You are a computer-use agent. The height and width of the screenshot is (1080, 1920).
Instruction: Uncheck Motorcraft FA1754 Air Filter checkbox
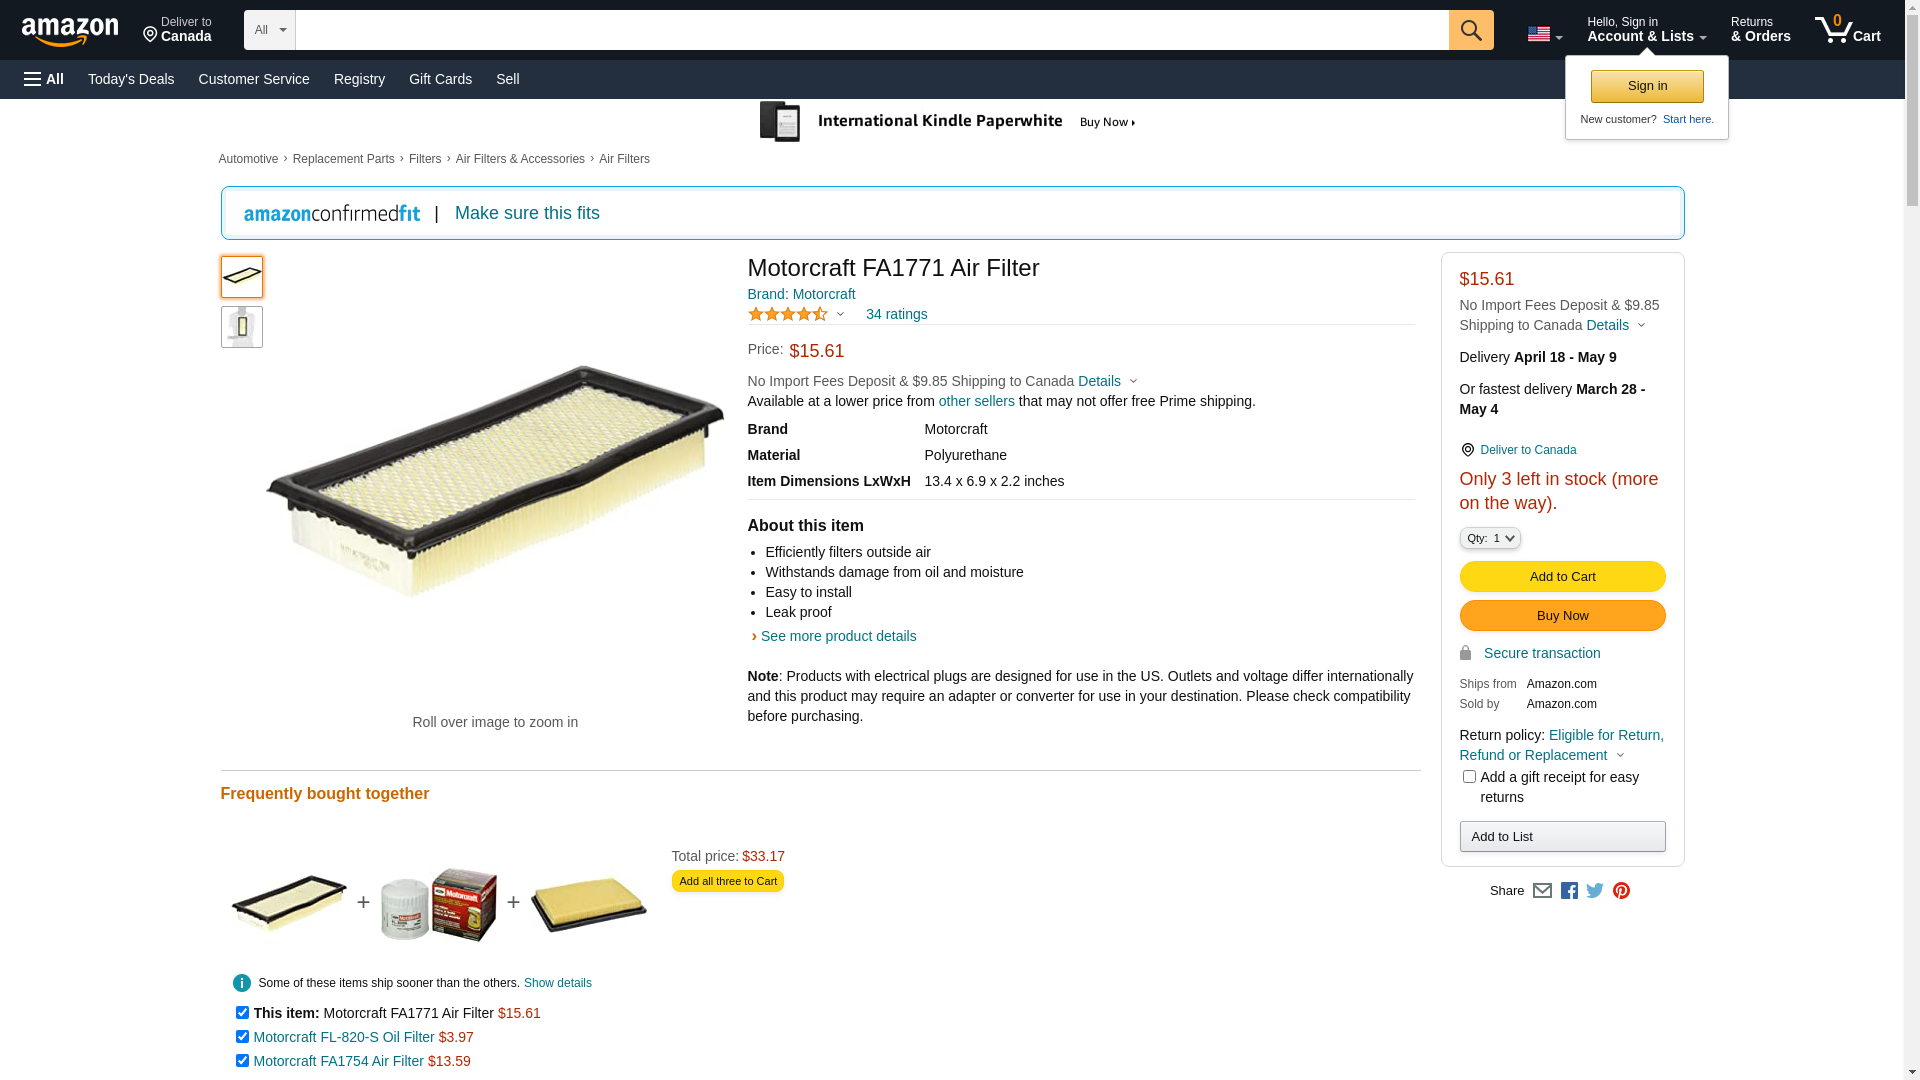point(242,1061)
